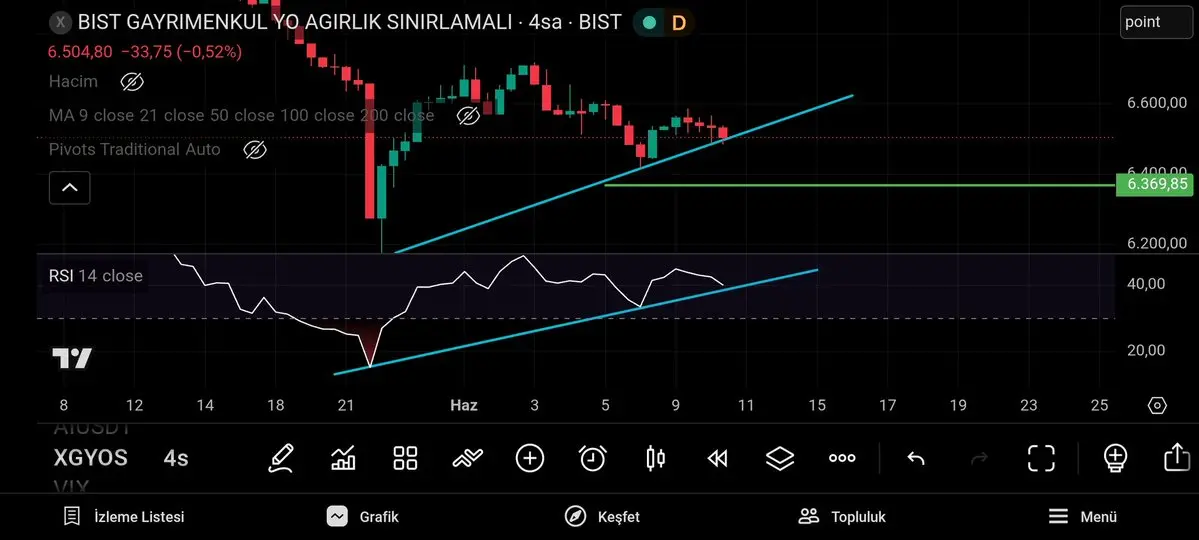Create an alert with alarm clock icon

coord(593,458)
